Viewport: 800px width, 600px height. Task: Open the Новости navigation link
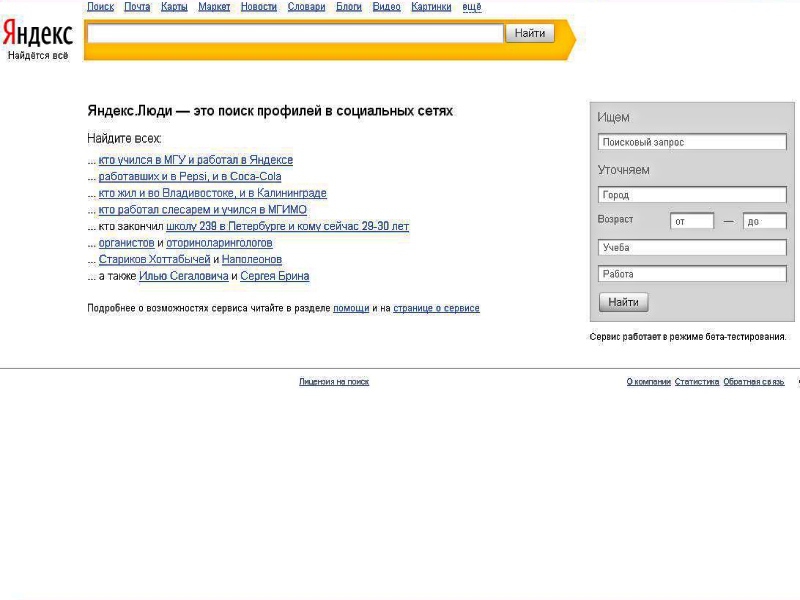pos(259,7)
